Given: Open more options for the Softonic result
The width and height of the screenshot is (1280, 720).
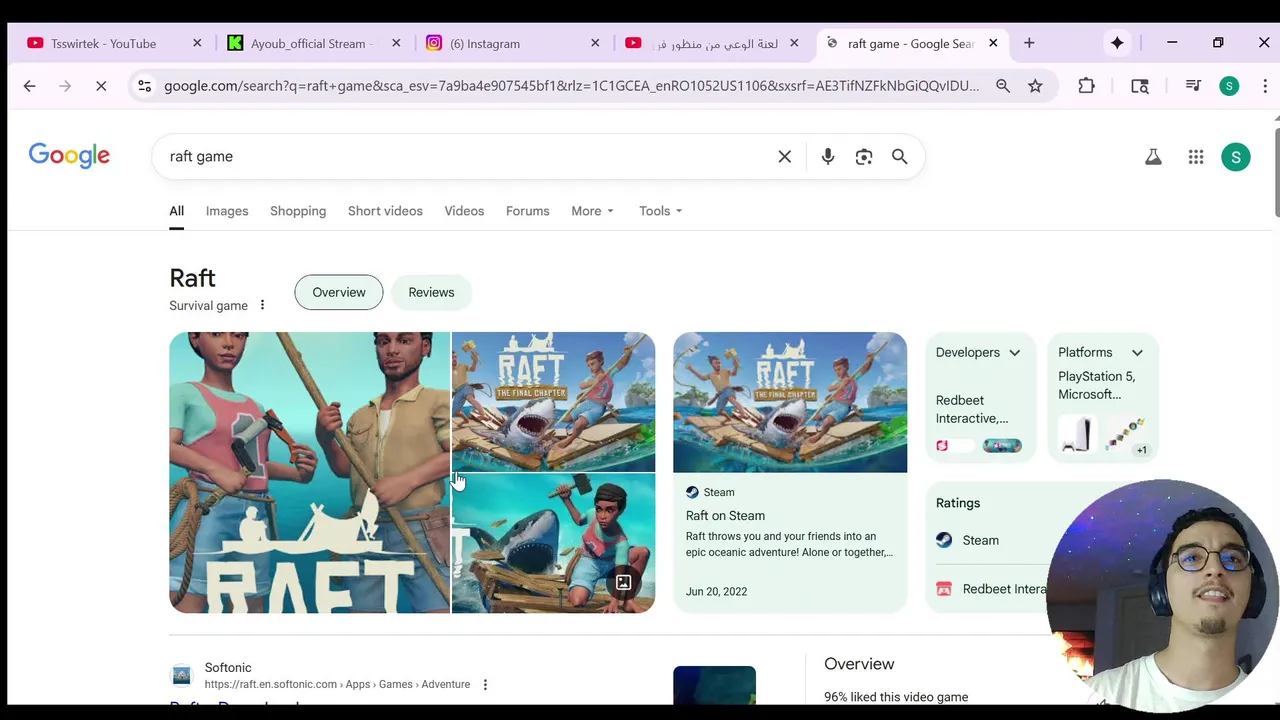Looking at the screenshot, I should [485, 684].
